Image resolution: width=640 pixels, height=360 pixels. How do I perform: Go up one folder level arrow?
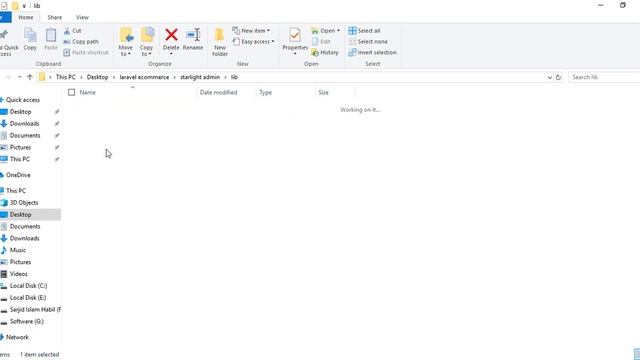(30, 77)
